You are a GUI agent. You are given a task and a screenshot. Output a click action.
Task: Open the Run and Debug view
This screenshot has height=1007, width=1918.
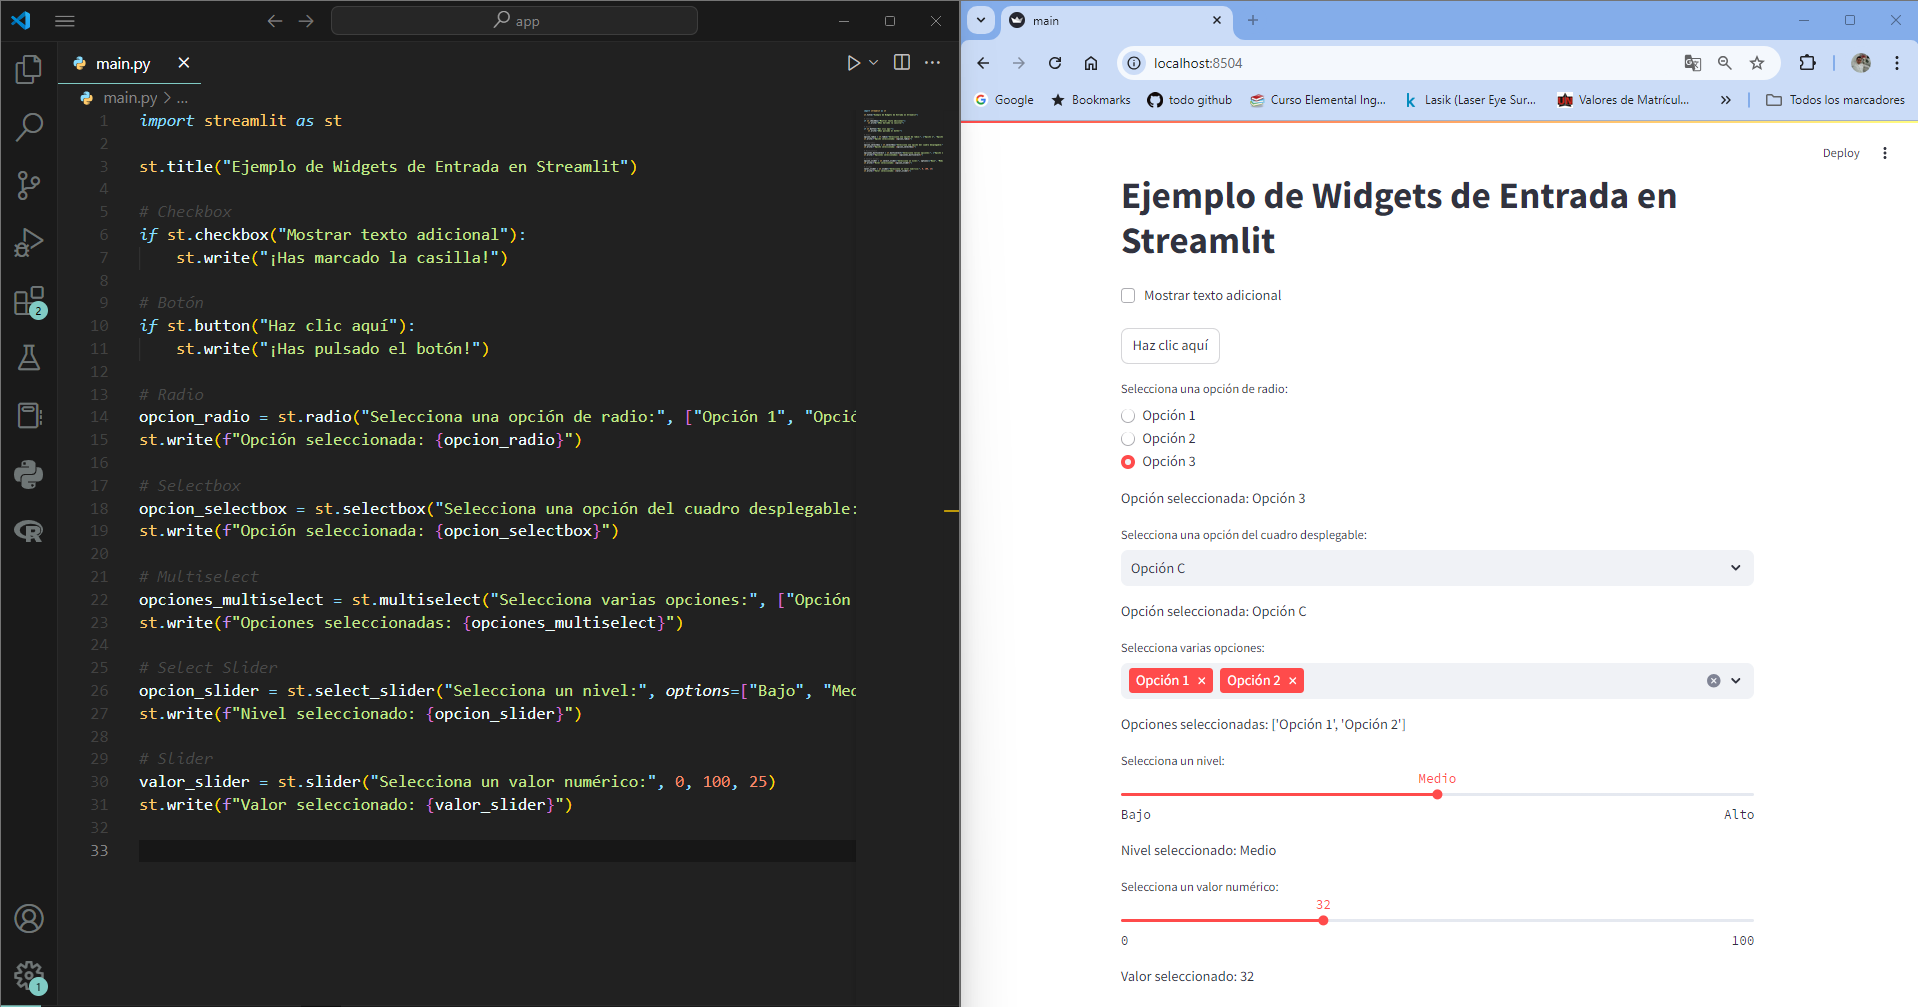(x=29, y=243)
